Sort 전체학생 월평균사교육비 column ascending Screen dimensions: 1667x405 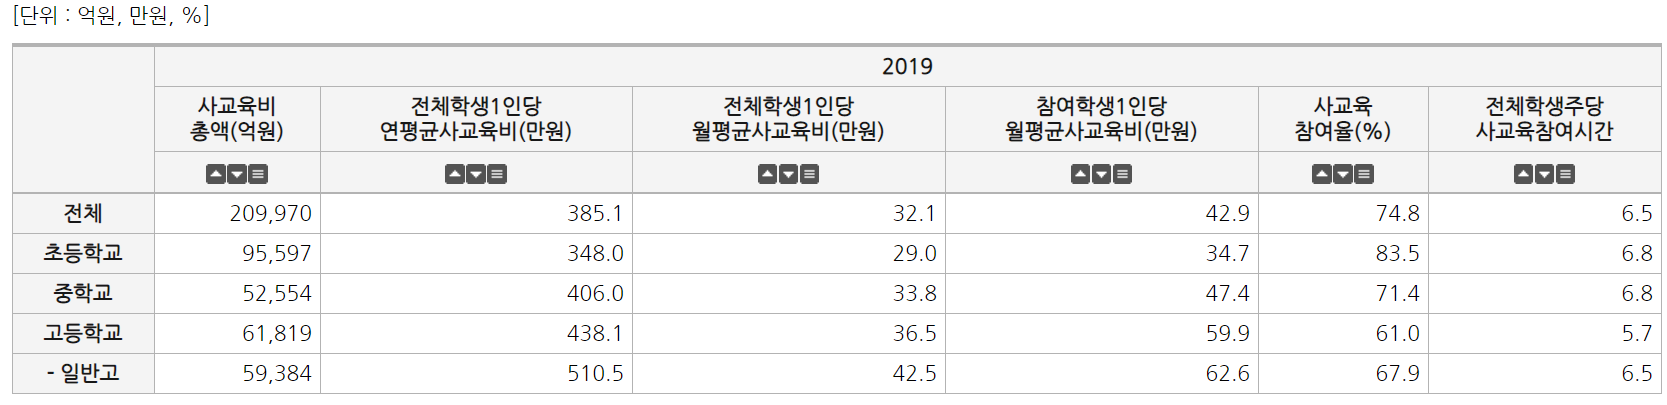pyautogui.click(x=768, y=174)
